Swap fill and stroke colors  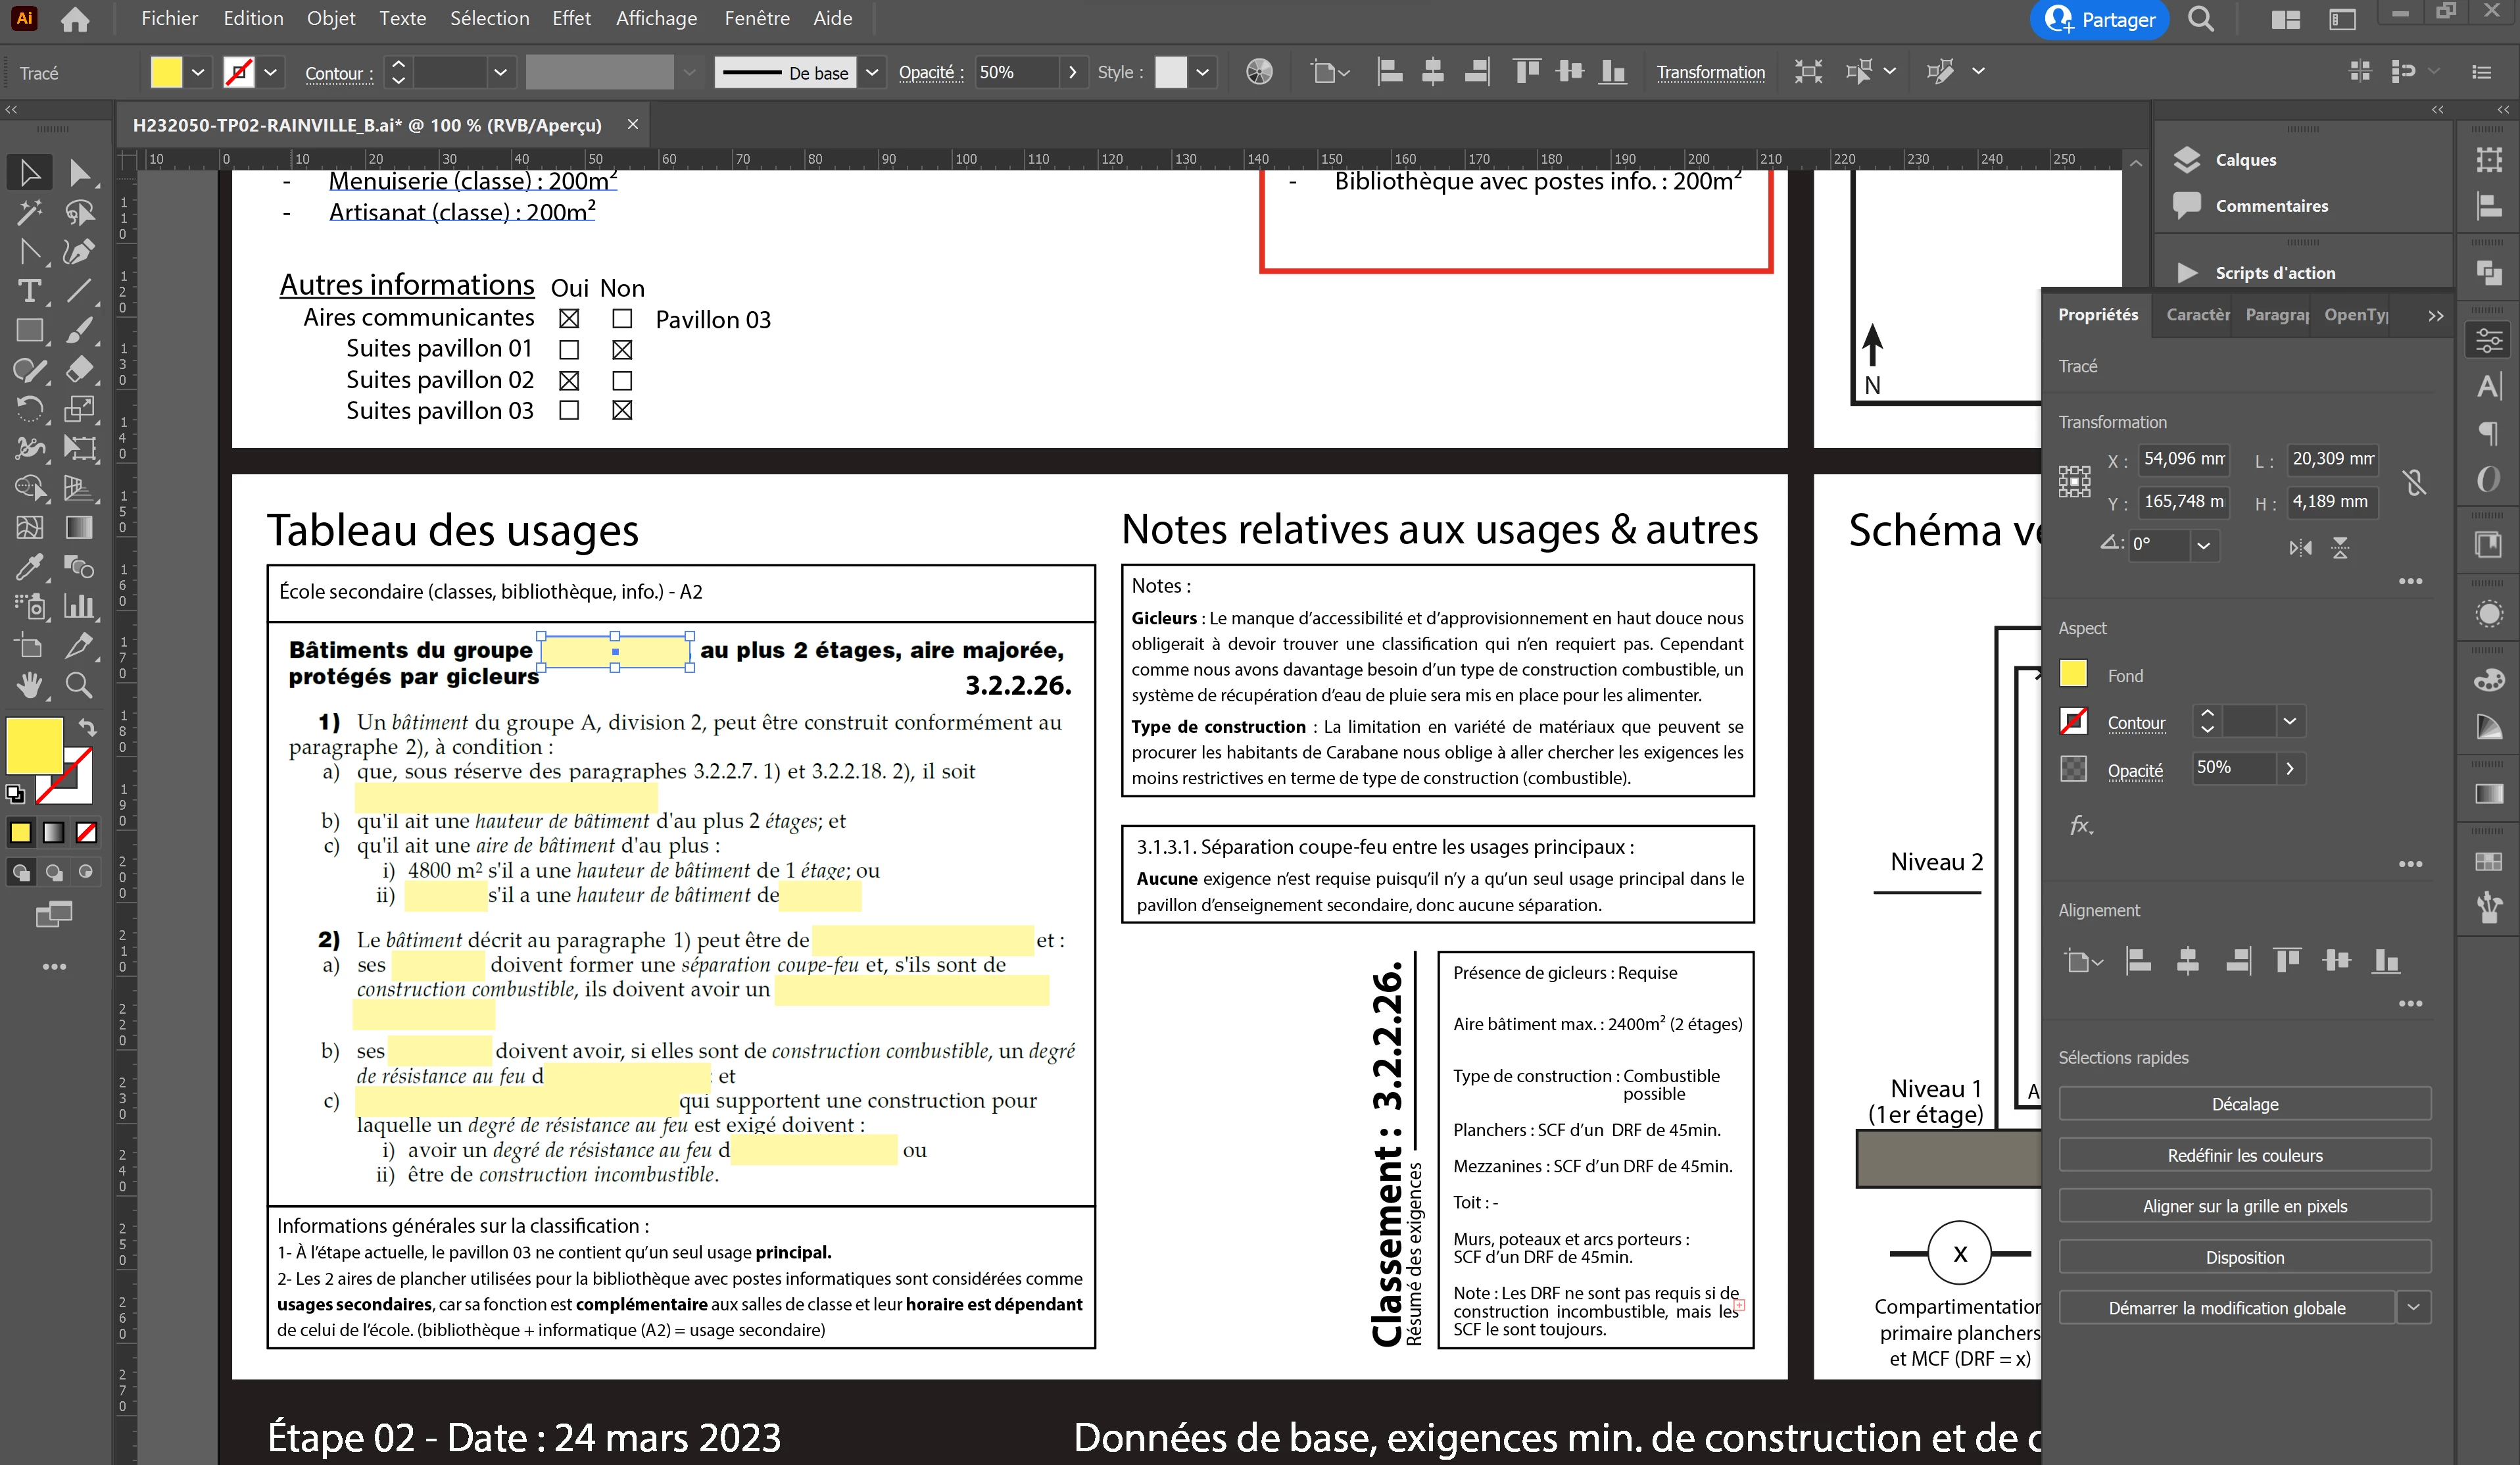(88, 727)
